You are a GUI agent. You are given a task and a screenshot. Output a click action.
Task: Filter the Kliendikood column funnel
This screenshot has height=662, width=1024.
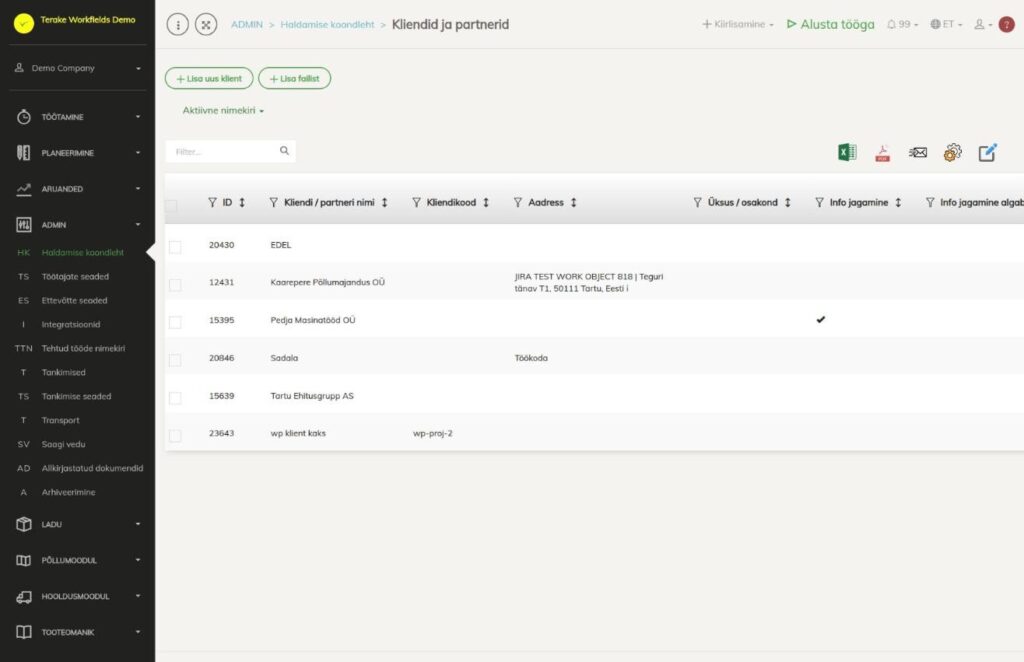(x=416, y=202)
